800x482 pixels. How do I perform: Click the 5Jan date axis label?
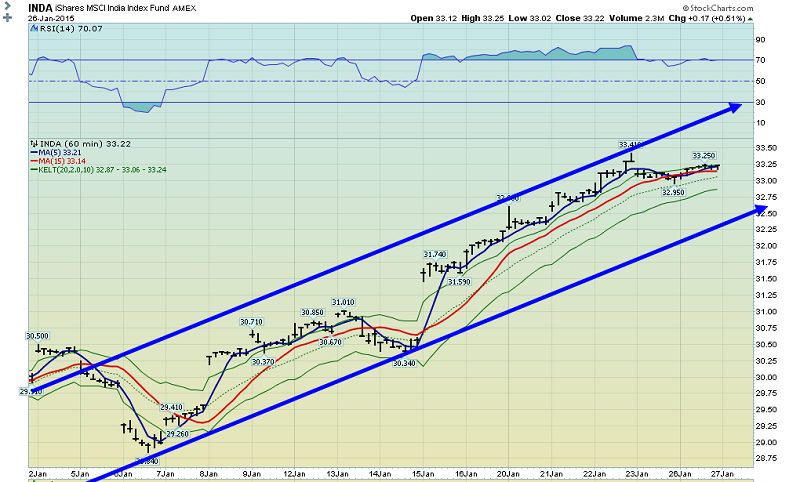point(80,474)
